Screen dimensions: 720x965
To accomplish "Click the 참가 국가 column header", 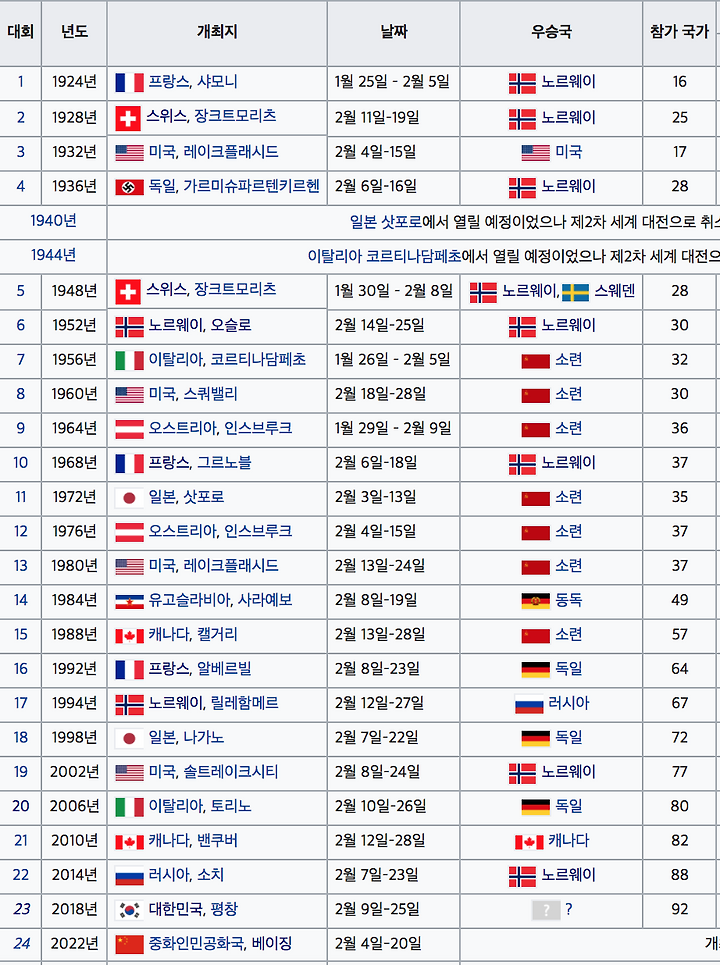I will click(679, 32).
